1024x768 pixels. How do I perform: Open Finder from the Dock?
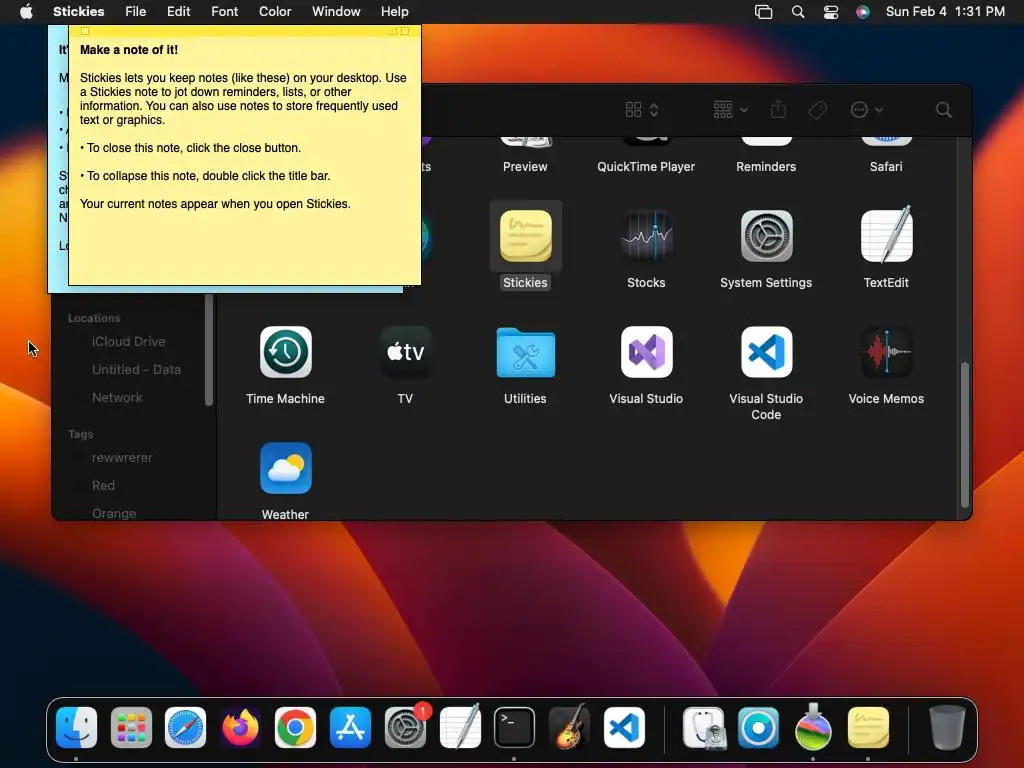pos(76,728)
